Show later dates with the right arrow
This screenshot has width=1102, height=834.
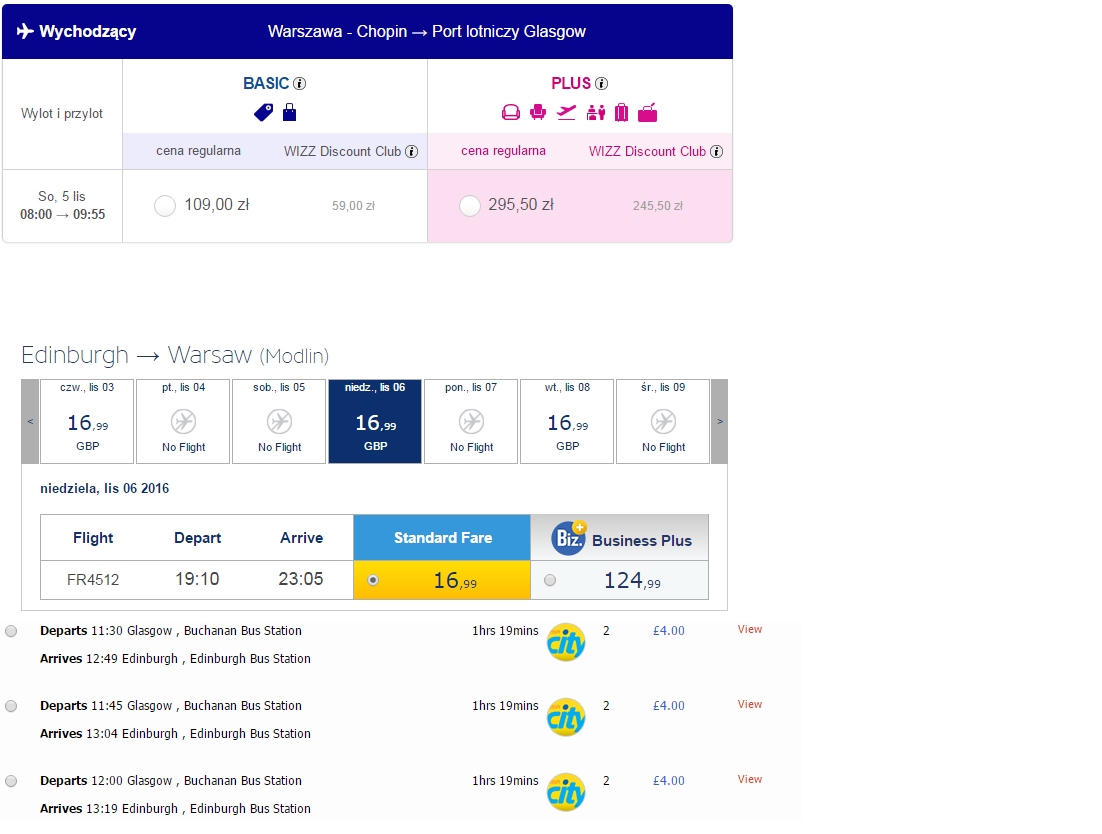click(x=720, y=422)
